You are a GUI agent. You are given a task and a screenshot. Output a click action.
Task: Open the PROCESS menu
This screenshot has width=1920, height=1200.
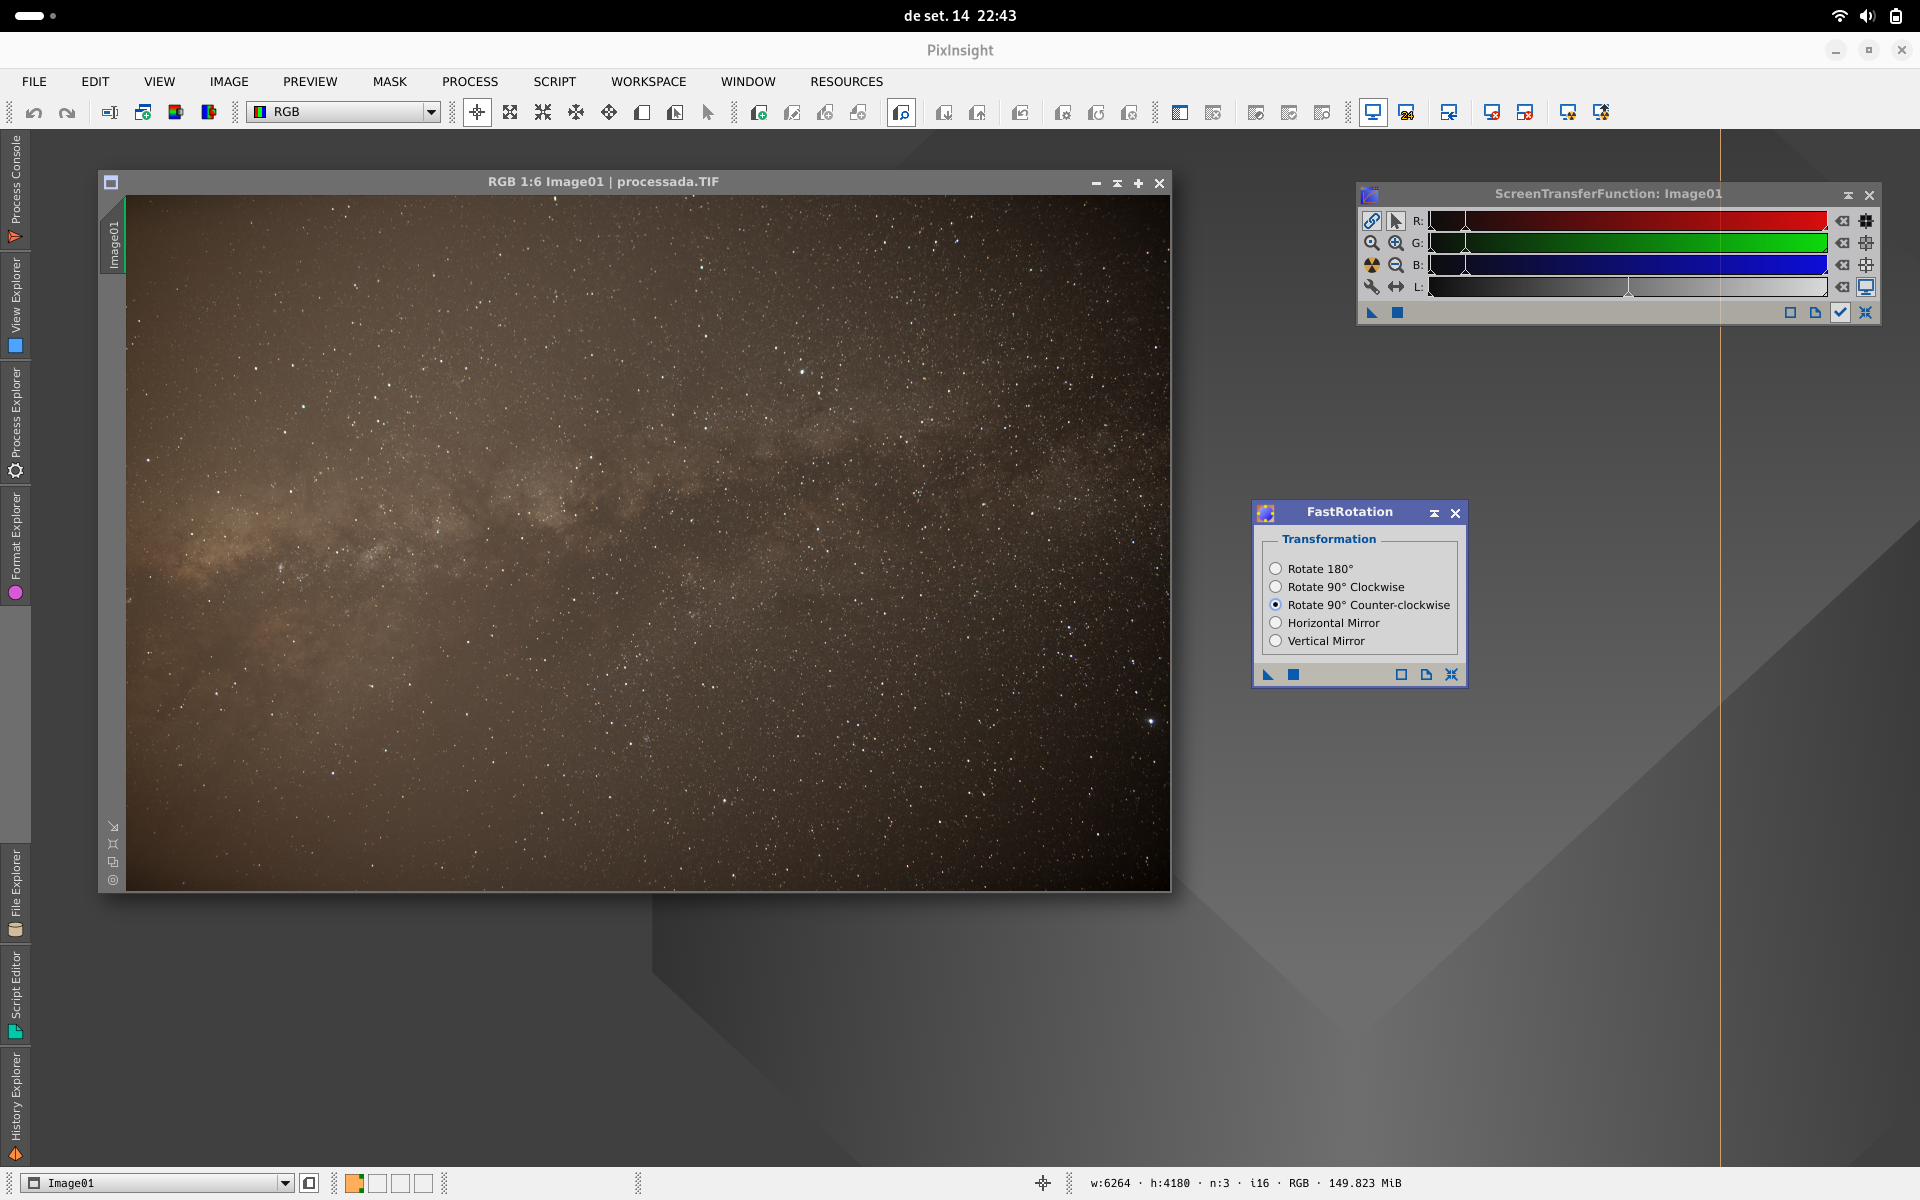(x=470, y=82)
